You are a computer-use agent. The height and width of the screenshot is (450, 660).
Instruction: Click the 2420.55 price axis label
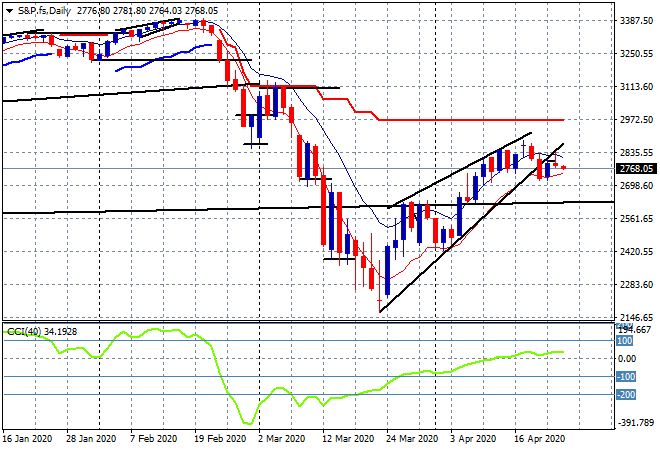(x=636, y=252)
